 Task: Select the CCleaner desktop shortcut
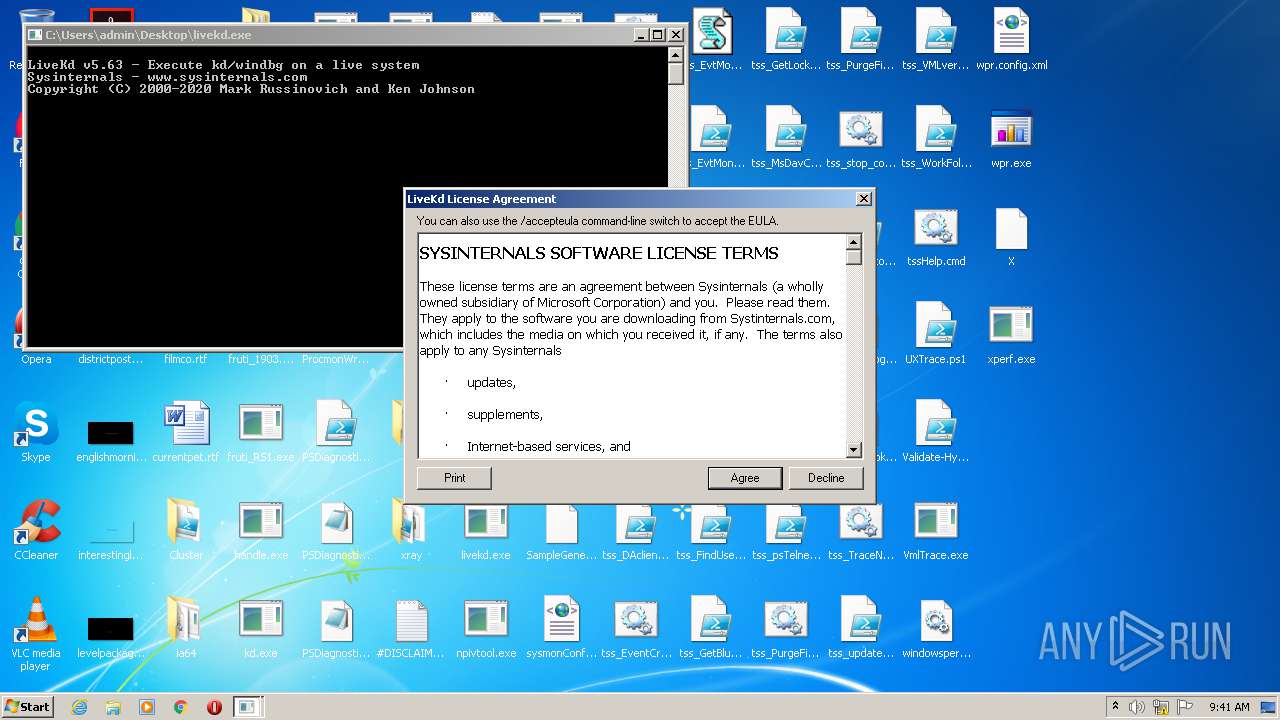click(x=36, y=531)
